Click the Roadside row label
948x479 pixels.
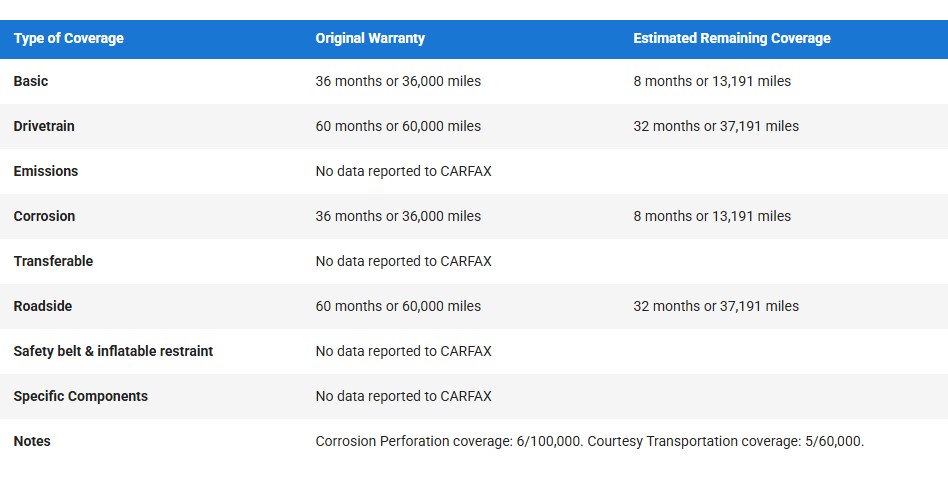coord(43,306)
